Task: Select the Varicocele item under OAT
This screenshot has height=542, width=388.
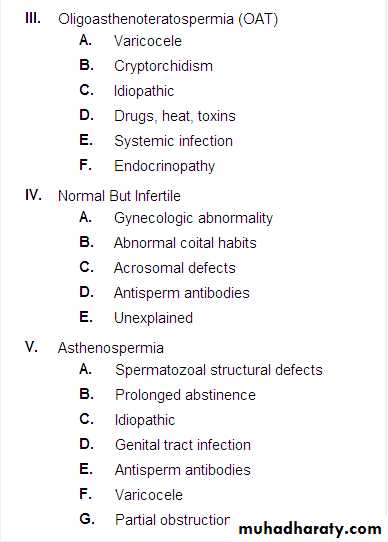Action: (x=148, y=41)
